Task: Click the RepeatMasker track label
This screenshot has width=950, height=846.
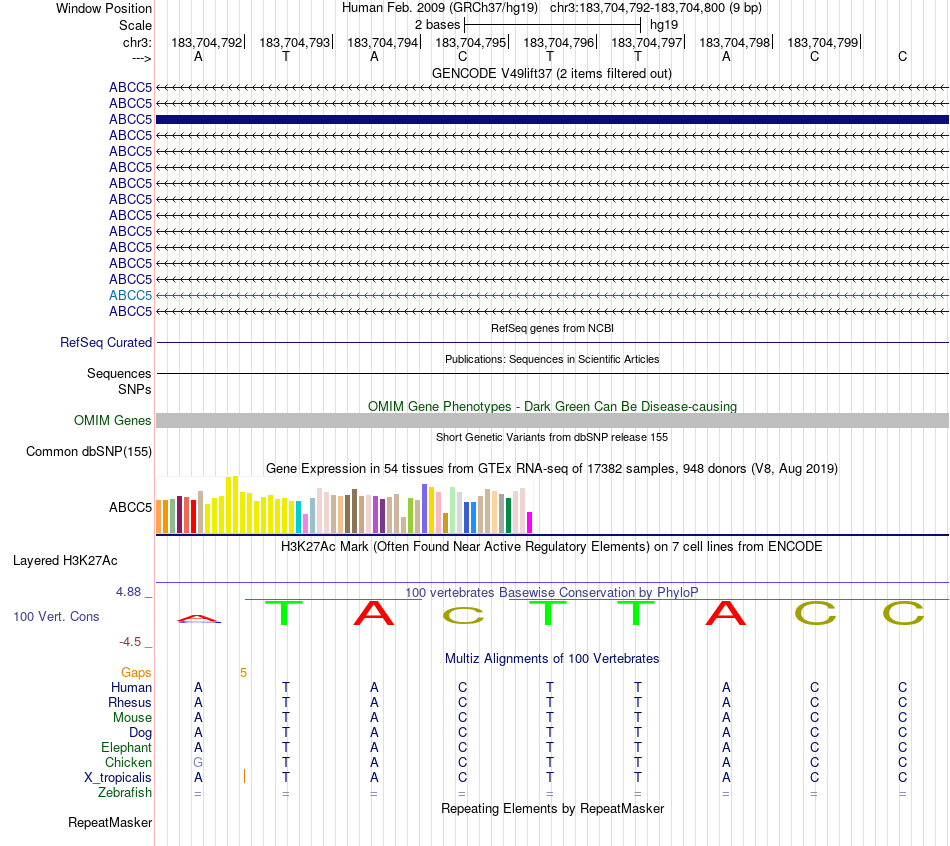Action: point(110,823)
